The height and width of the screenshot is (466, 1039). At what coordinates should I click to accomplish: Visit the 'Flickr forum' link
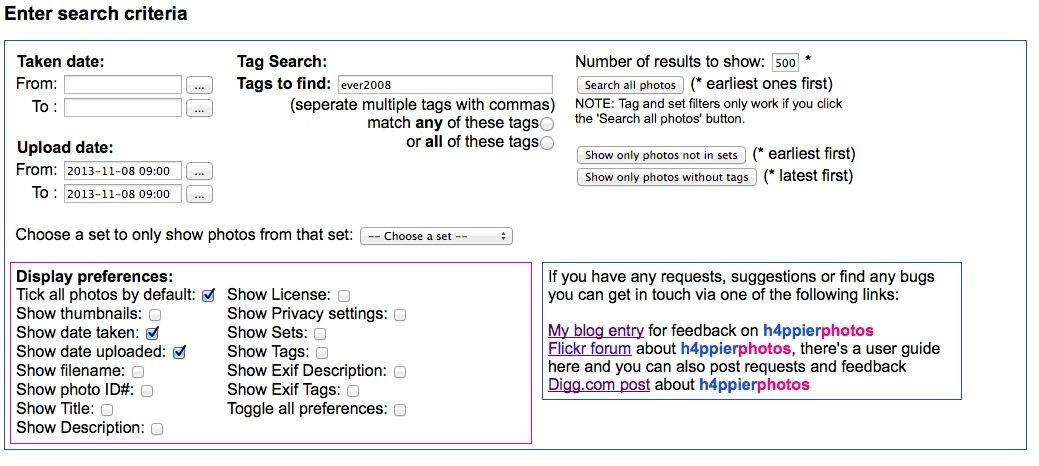tap(590, 349)
